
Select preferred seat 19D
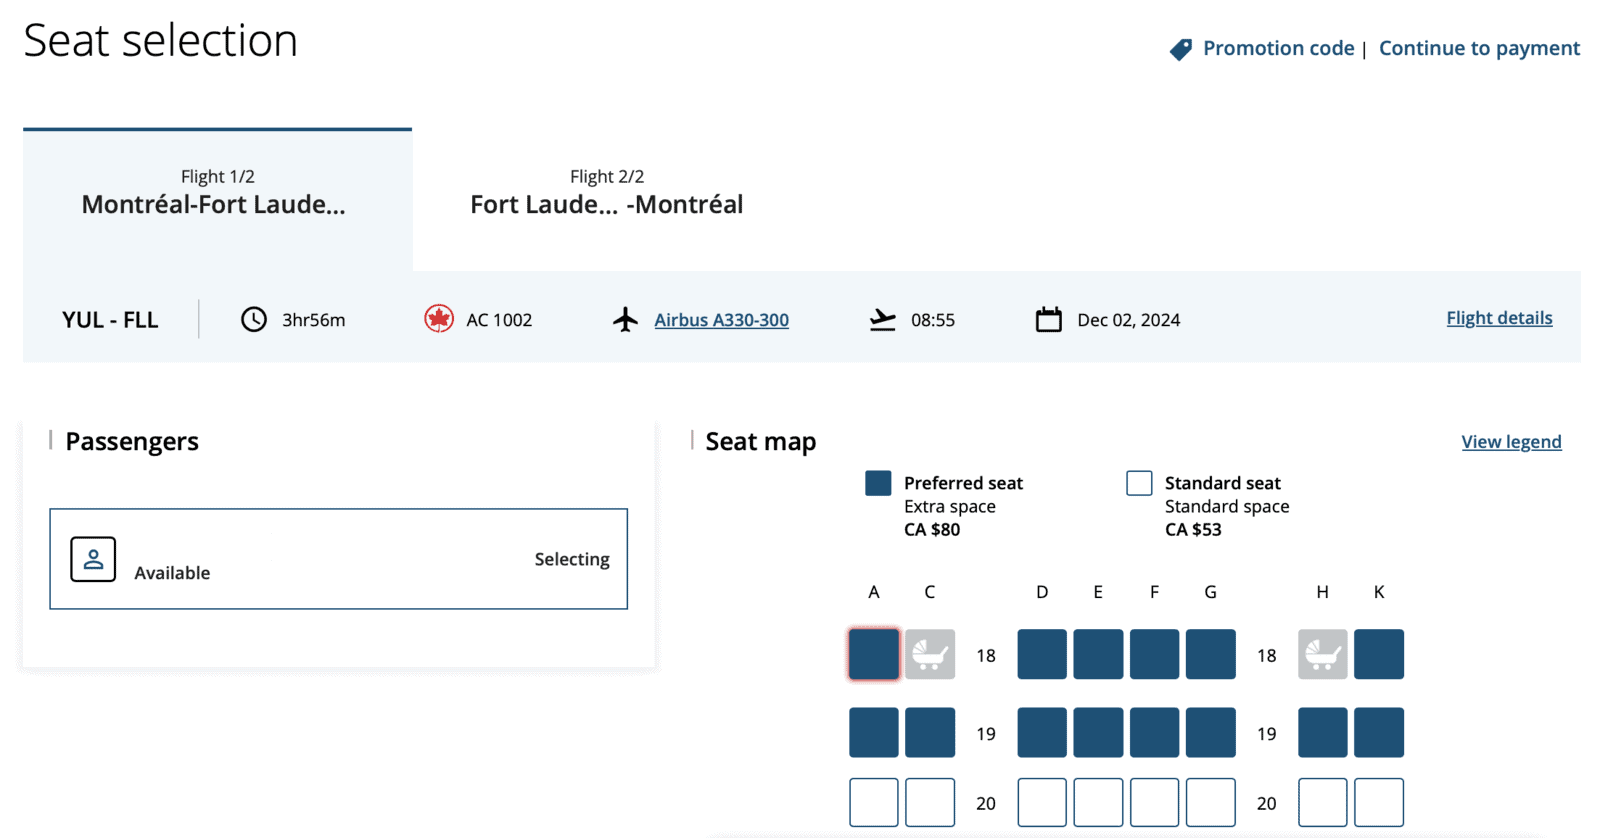(1041, 732)
